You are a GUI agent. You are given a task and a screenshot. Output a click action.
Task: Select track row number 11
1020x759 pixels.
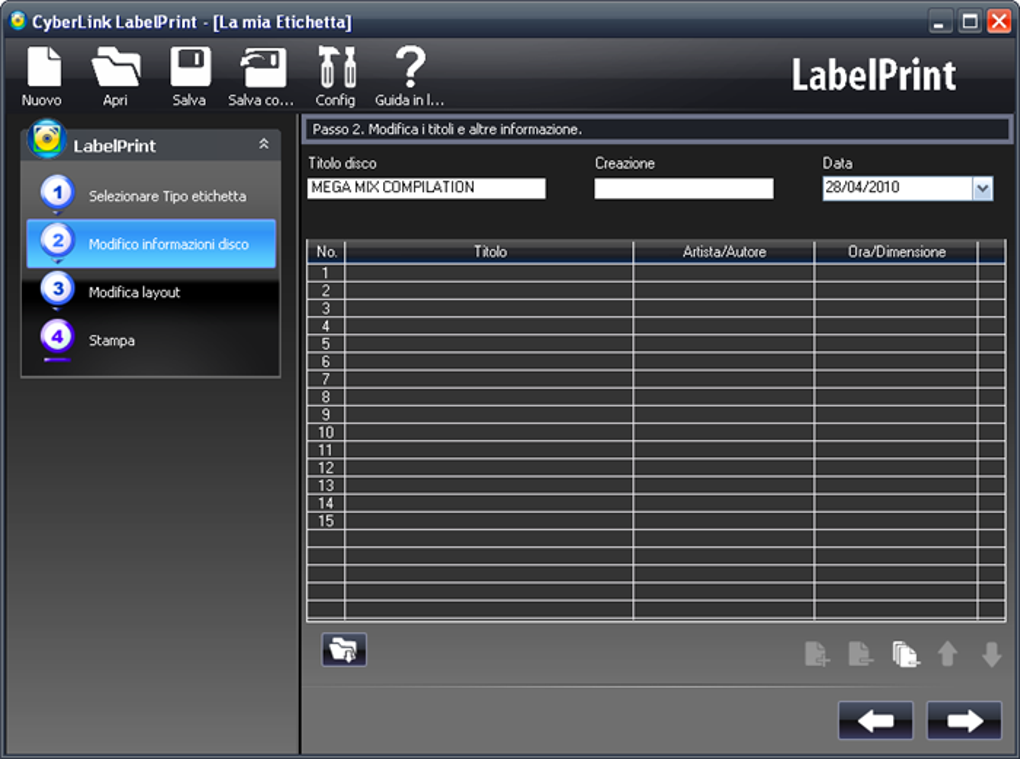pos(656,450)
